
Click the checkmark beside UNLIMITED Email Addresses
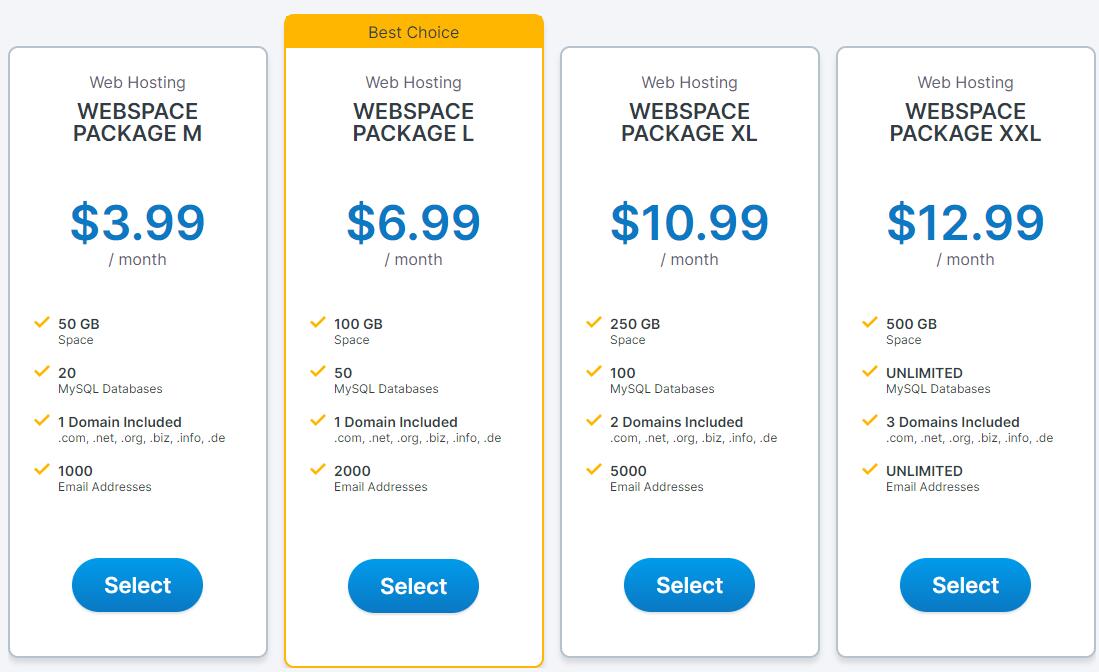tap(870, 469)
